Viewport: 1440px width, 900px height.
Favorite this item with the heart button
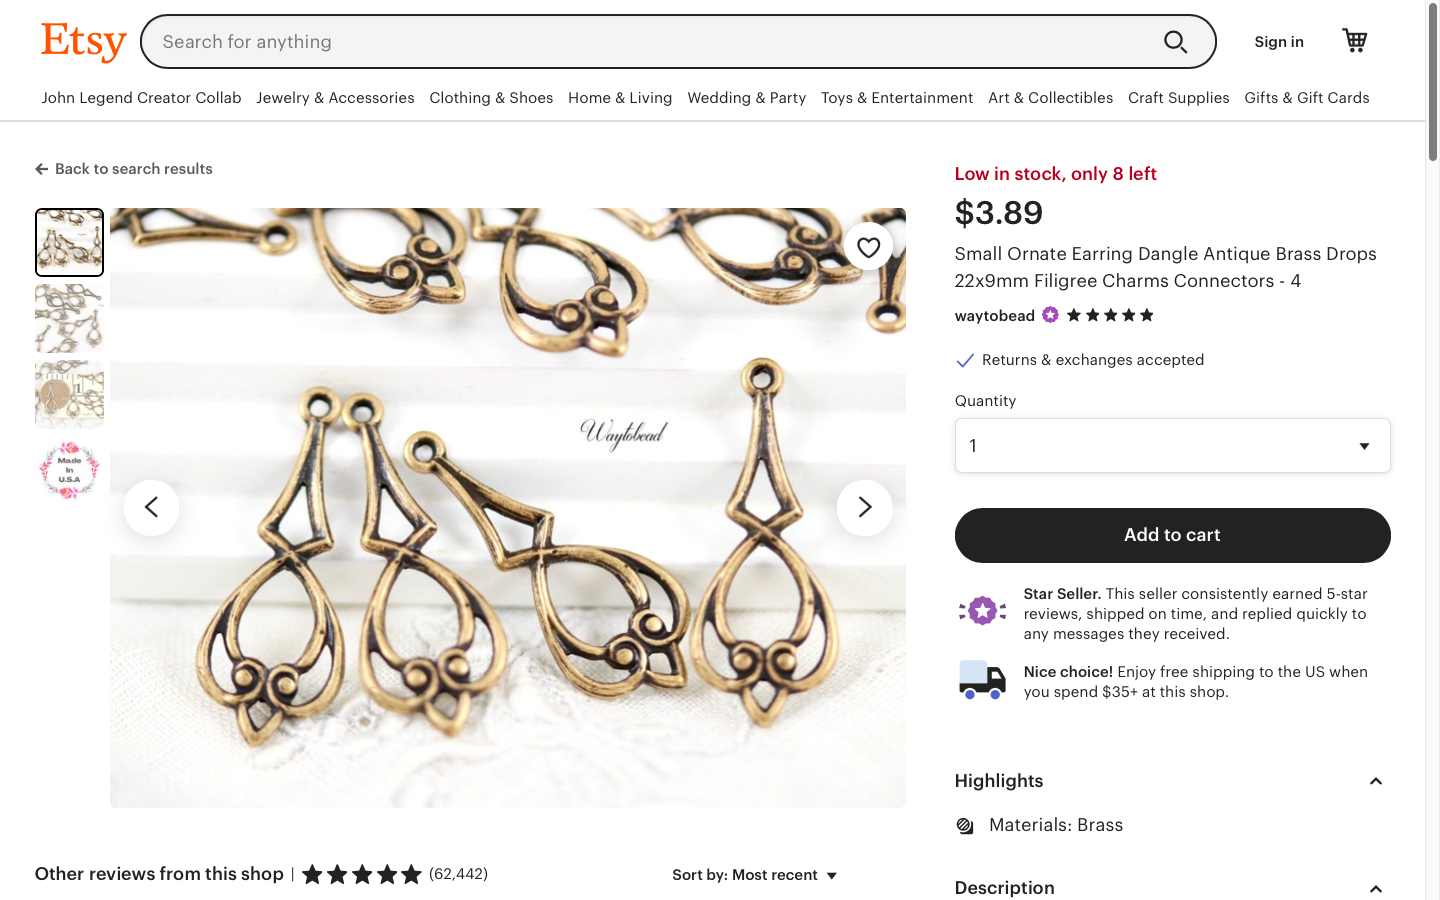pos(868,247)
